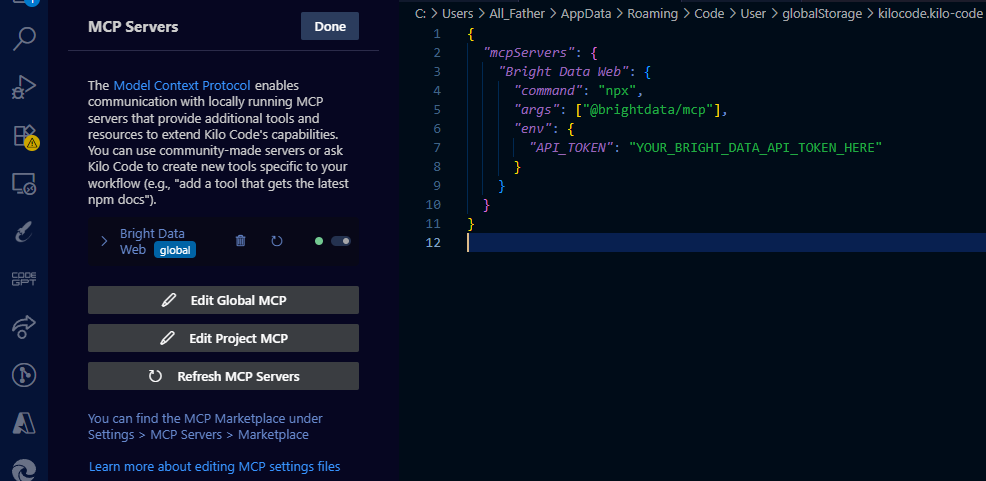Click the Done button
The height and width of the screenshot is (481, 986).
pos(329,27)
